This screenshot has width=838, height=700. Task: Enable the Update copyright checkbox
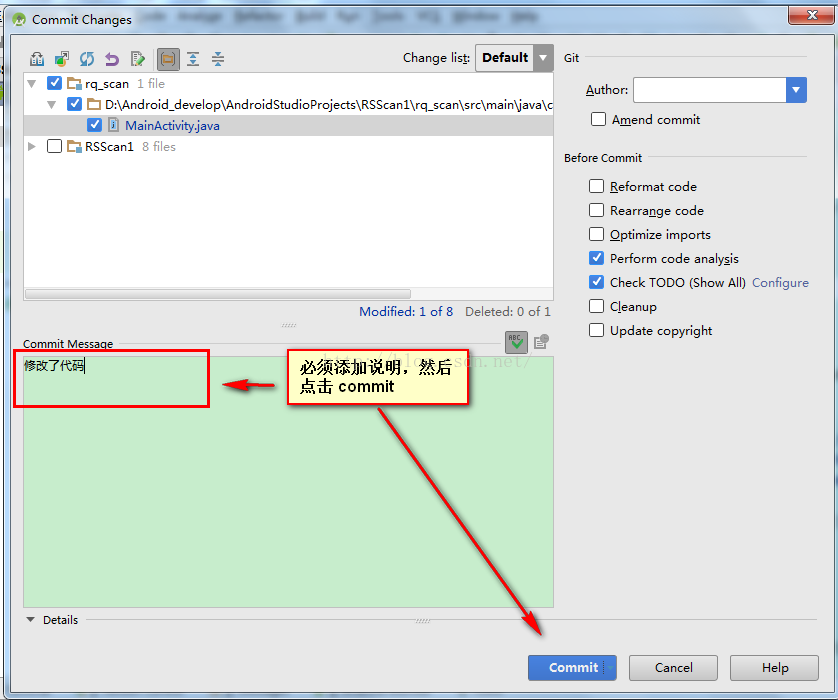point(596,330)
